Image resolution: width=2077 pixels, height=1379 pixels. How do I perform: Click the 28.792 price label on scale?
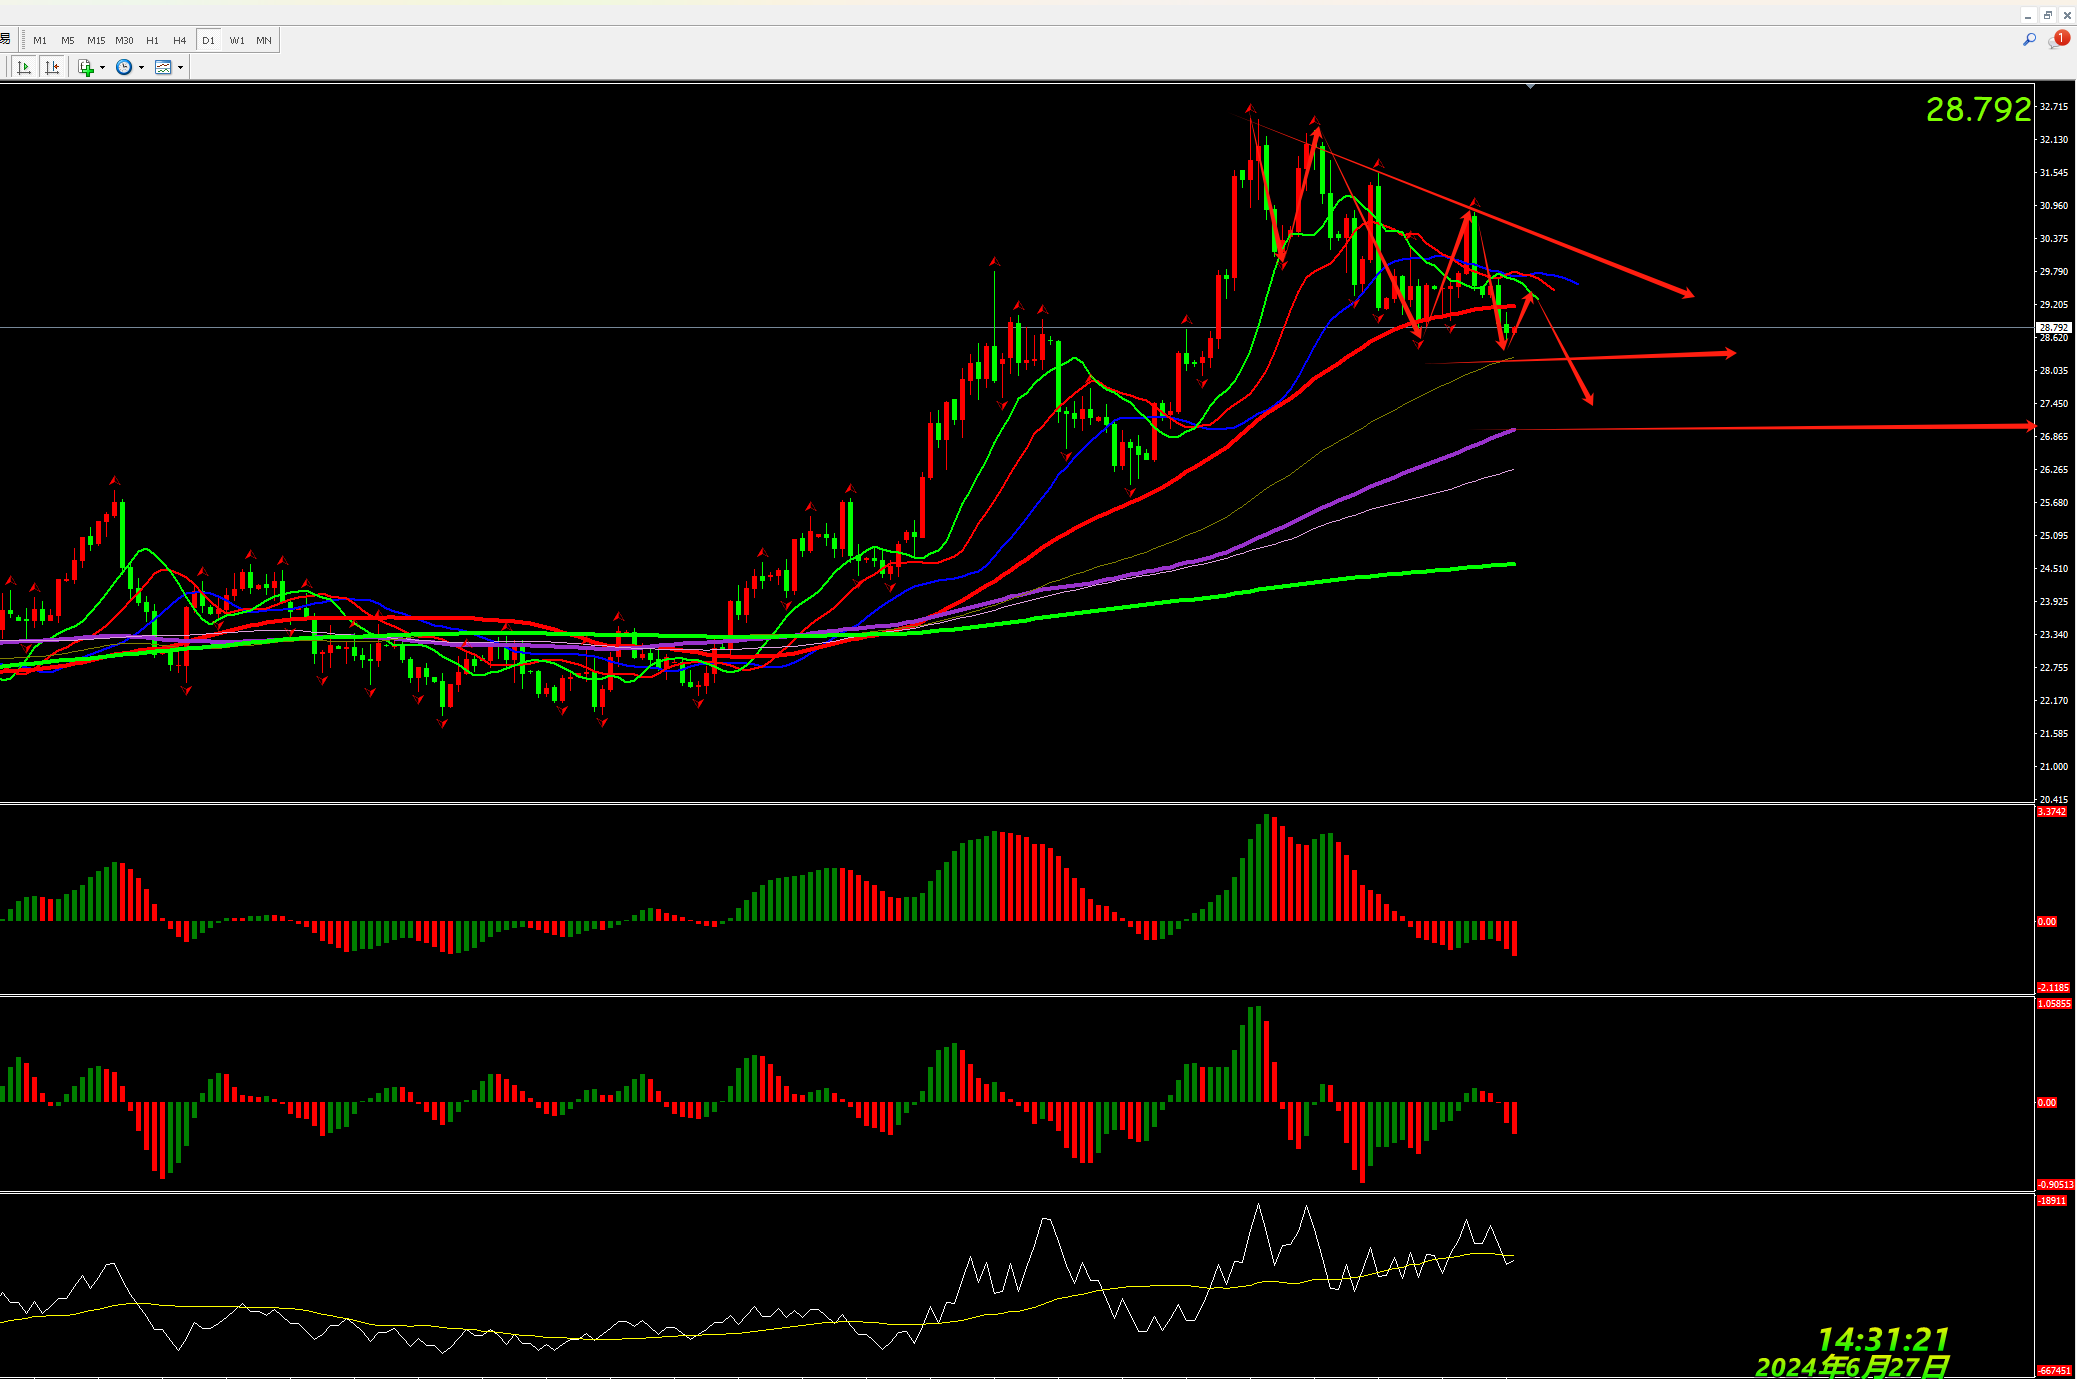2053,327
